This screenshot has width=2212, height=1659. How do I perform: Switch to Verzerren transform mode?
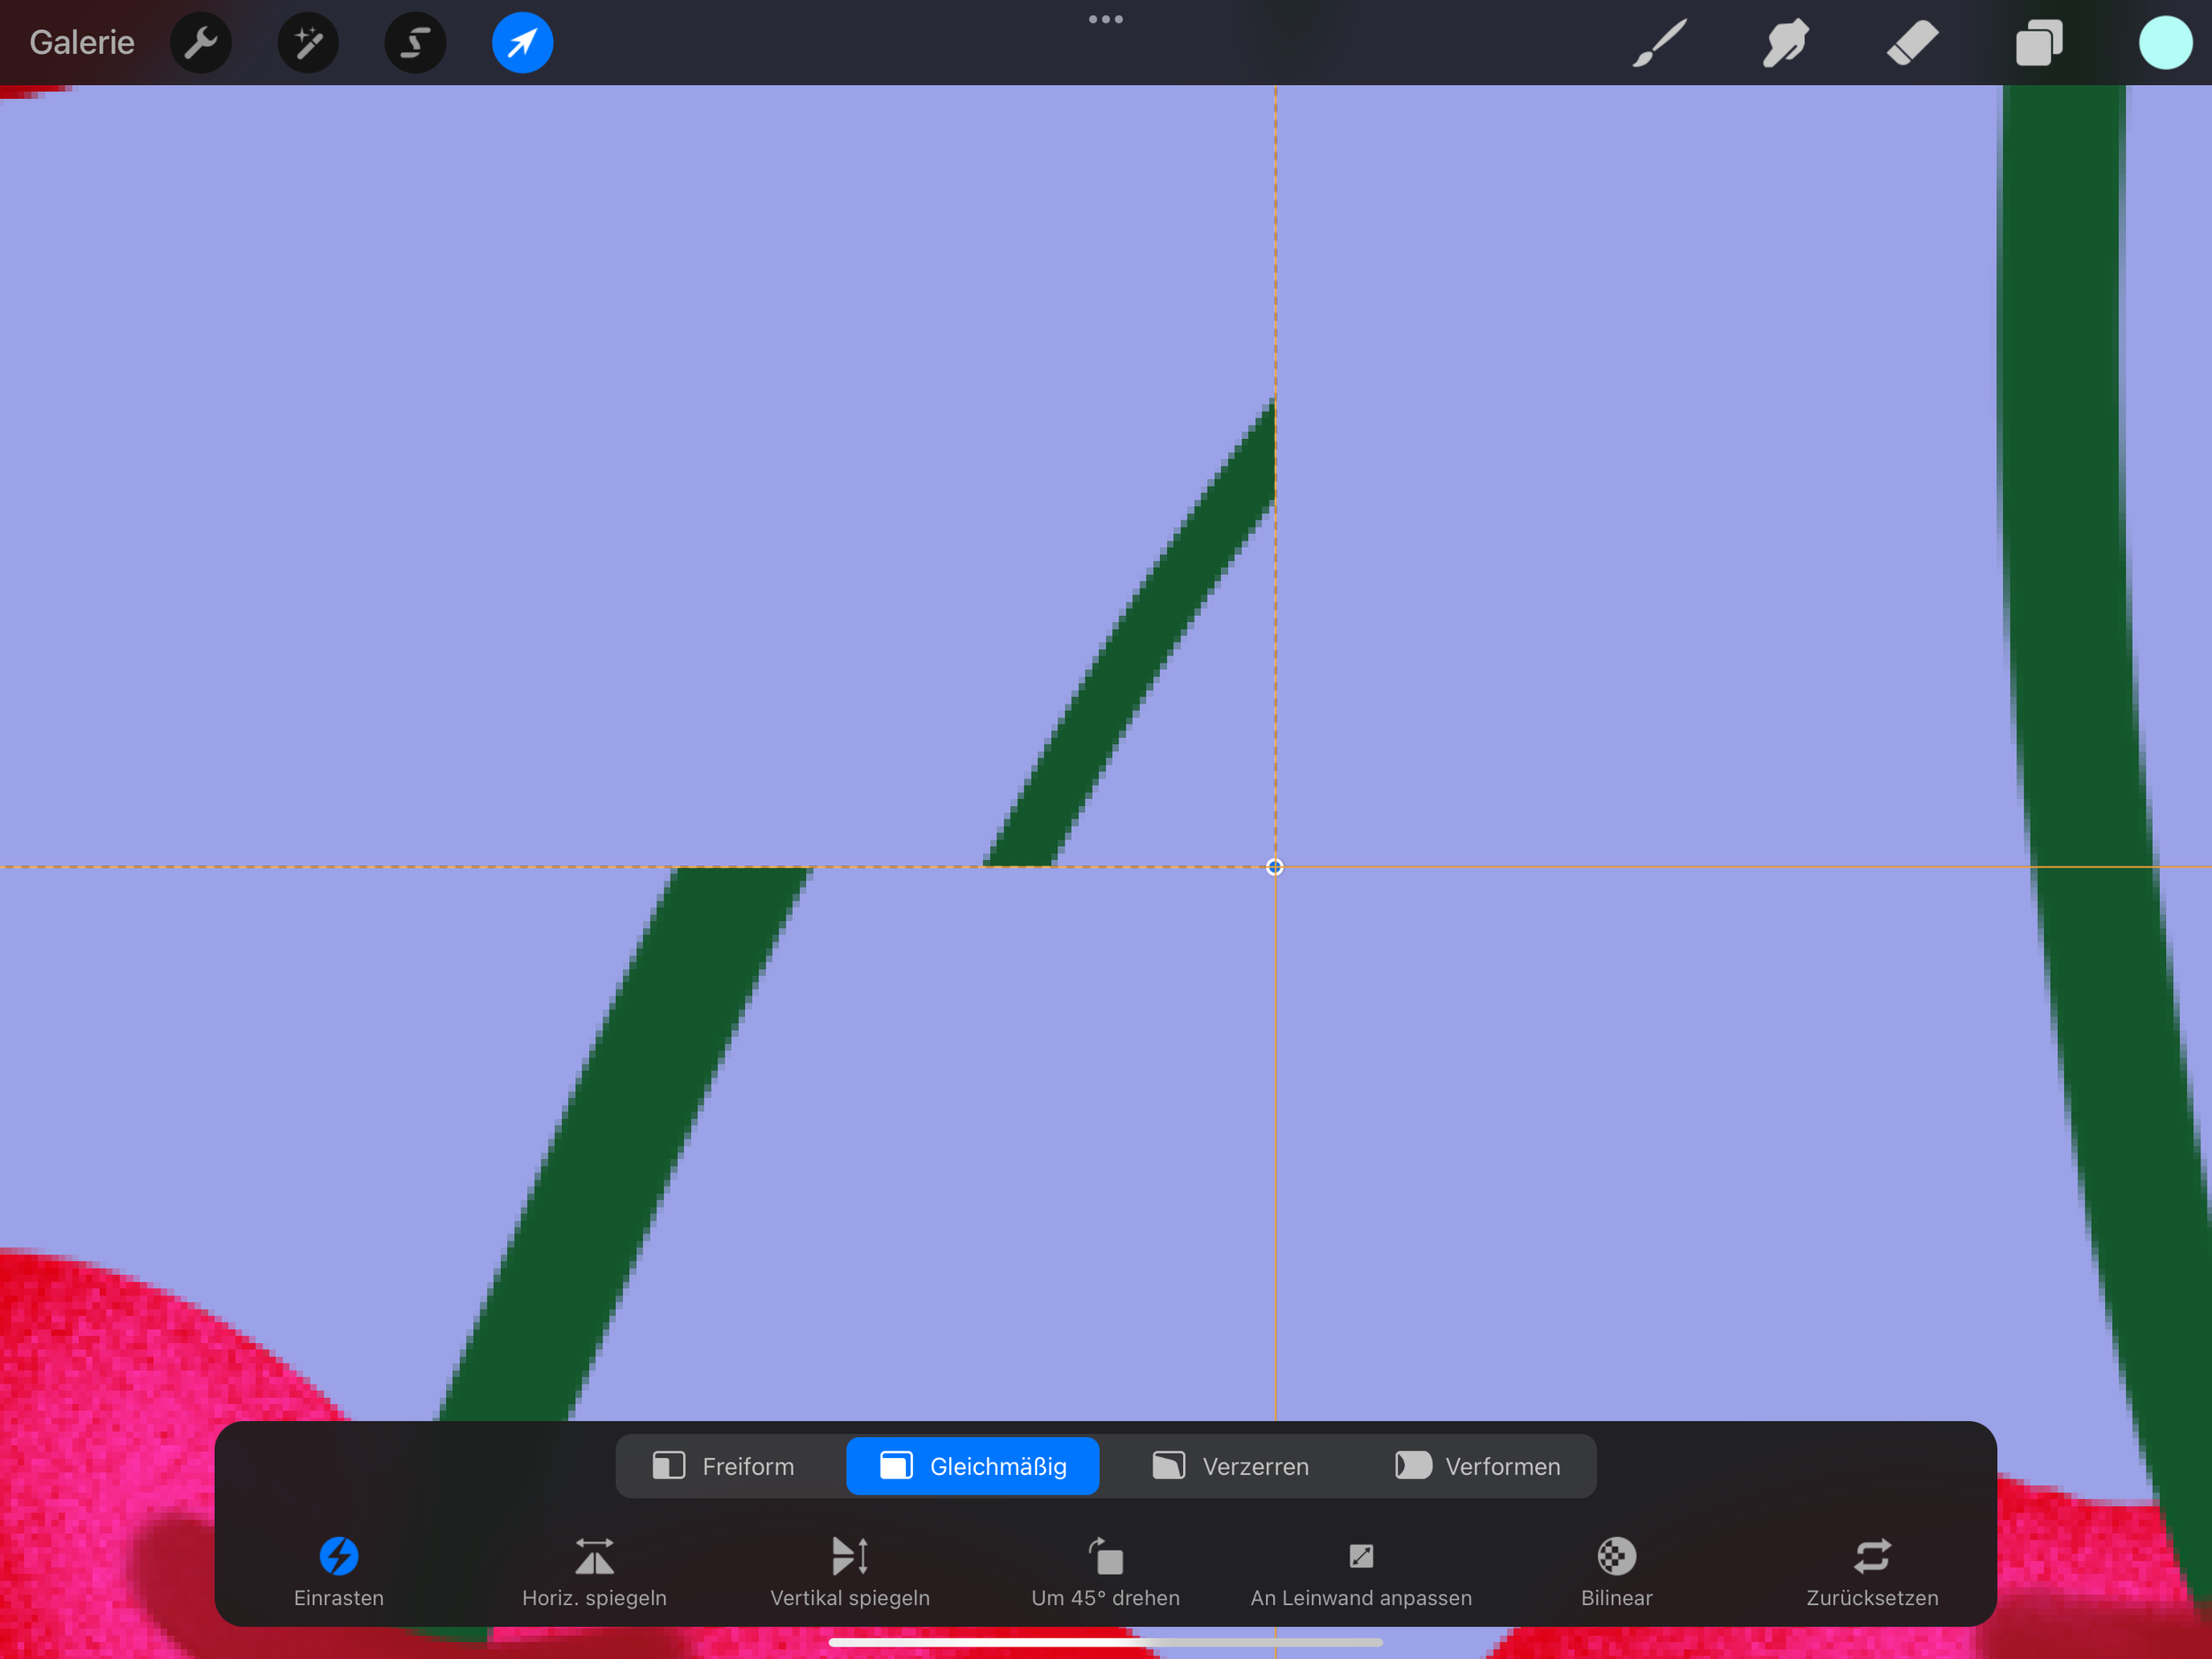tap(1230, 1466)
